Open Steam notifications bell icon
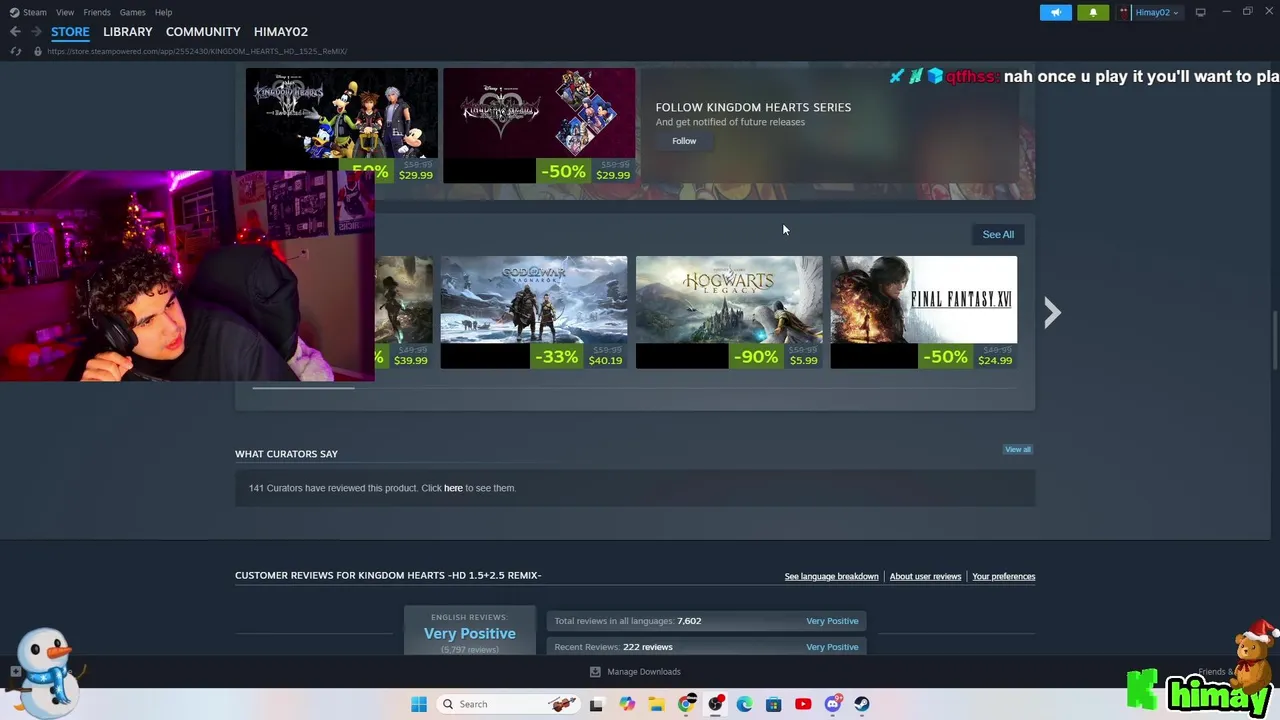 pos(1093,12)
